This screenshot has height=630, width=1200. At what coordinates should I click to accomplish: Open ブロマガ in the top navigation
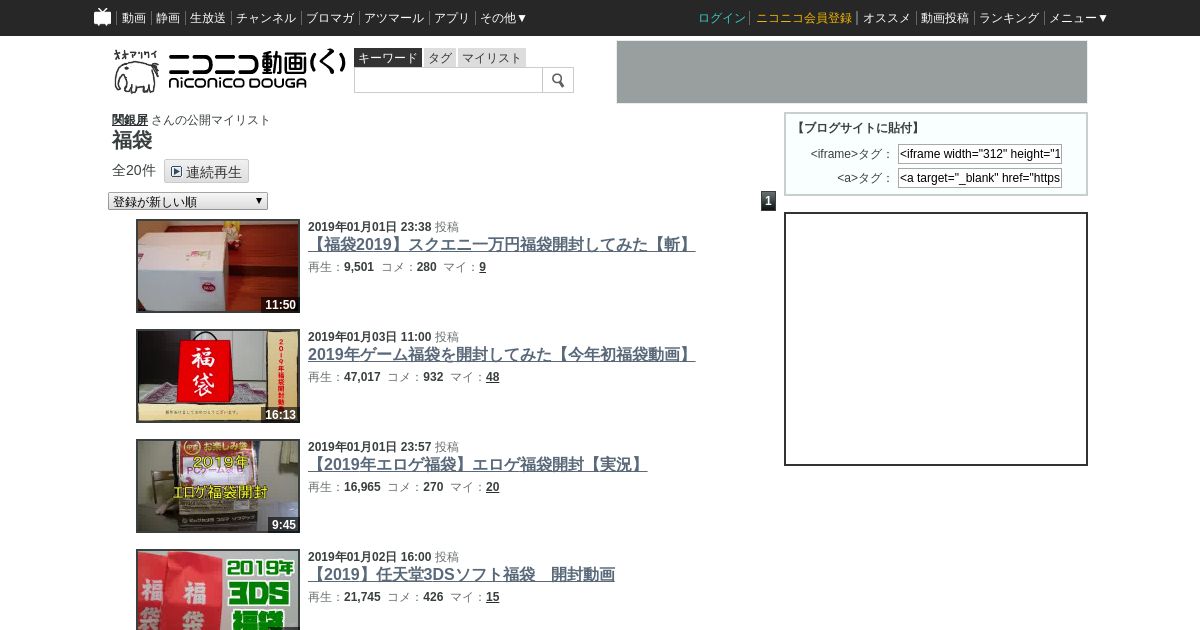coord(330,18)
